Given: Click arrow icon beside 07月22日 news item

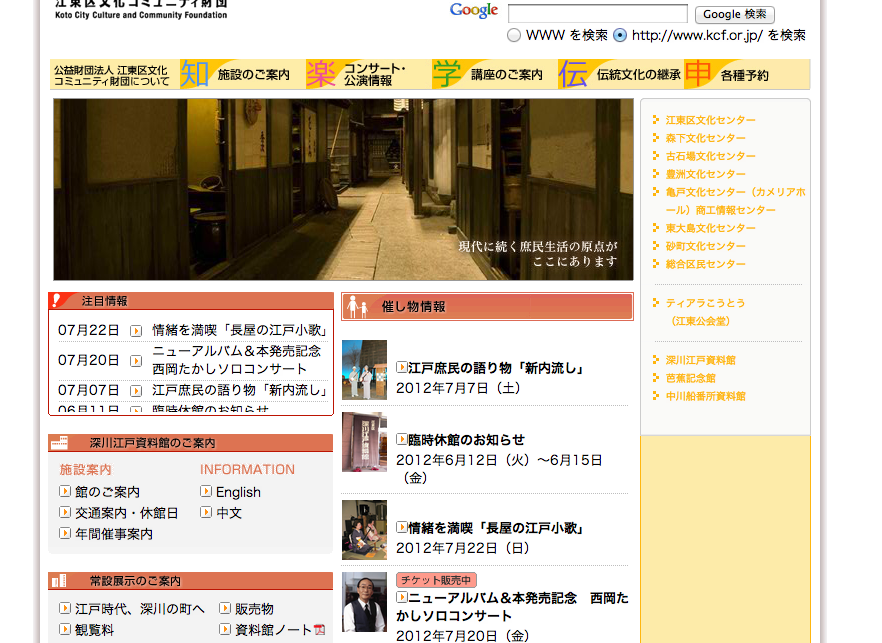Looking at the screenshot, I should (x=136, y=331).
